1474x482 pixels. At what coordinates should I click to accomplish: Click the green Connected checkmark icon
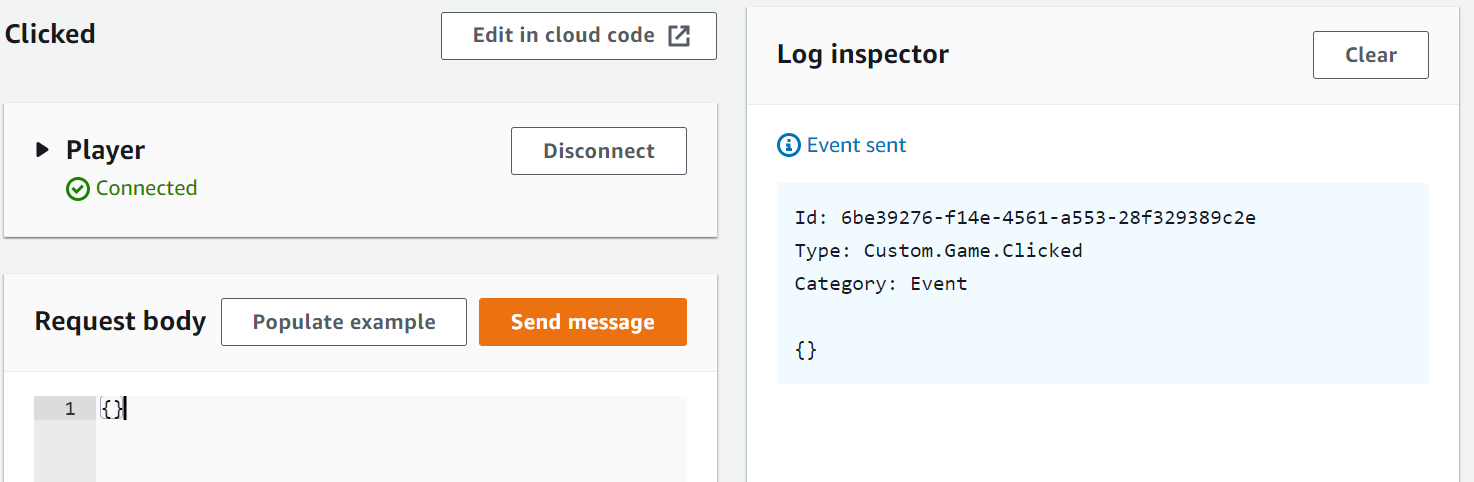pos(78,189)
